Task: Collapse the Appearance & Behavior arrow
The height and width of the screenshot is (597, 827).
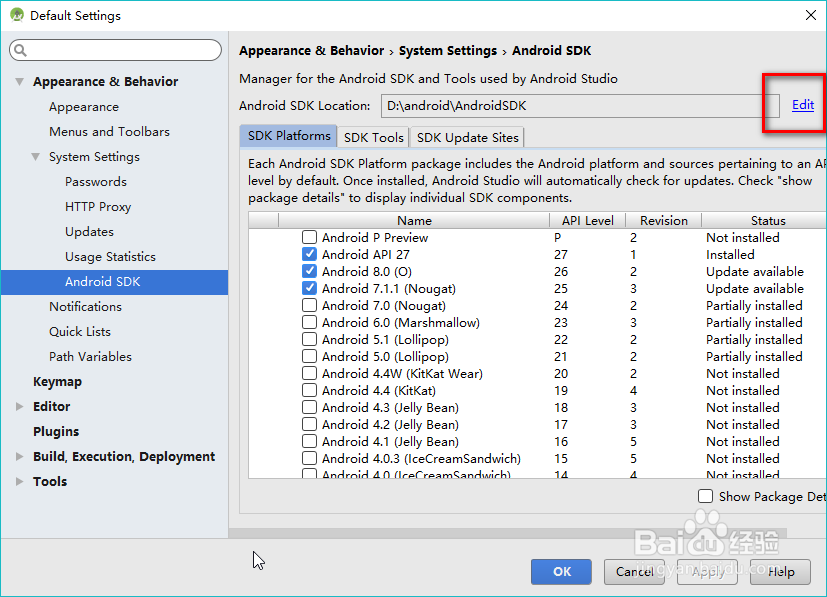Action: tap(20, 82)
